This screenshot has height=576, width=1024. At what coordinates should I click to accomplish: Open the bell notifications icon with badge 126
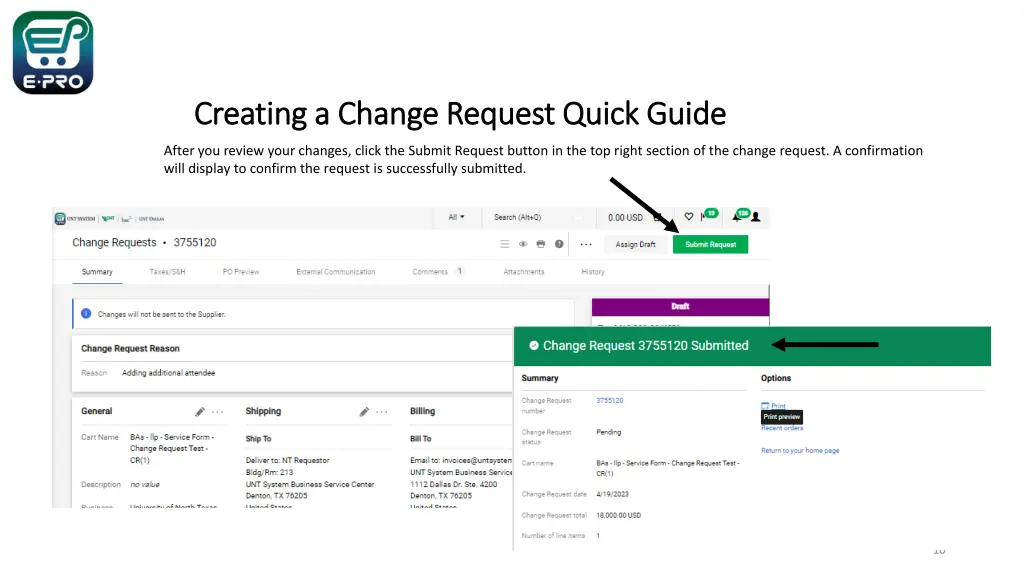click(x=740, y=215)
